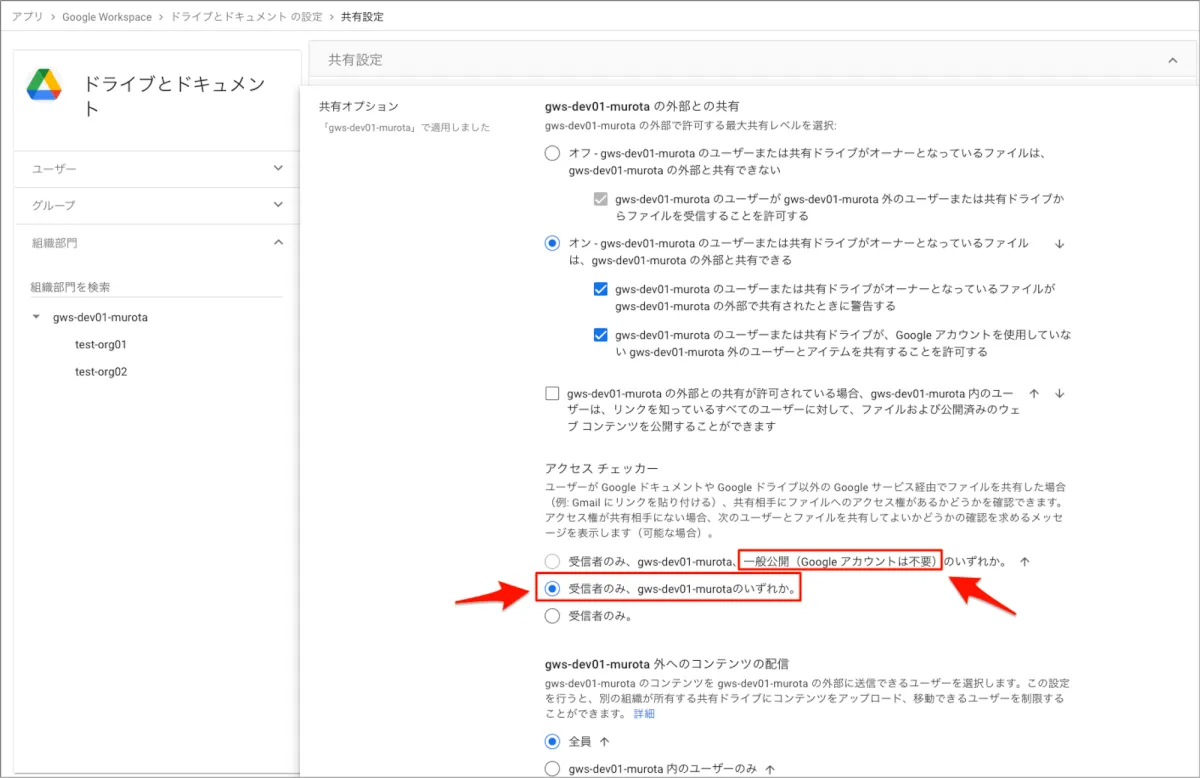This screenshot has width=1200, height=778.
Task: Select 受信者のみ、gws-dev01-murota、一般公開 radio option
Action: pyautogui.click(x=552, y=562)
